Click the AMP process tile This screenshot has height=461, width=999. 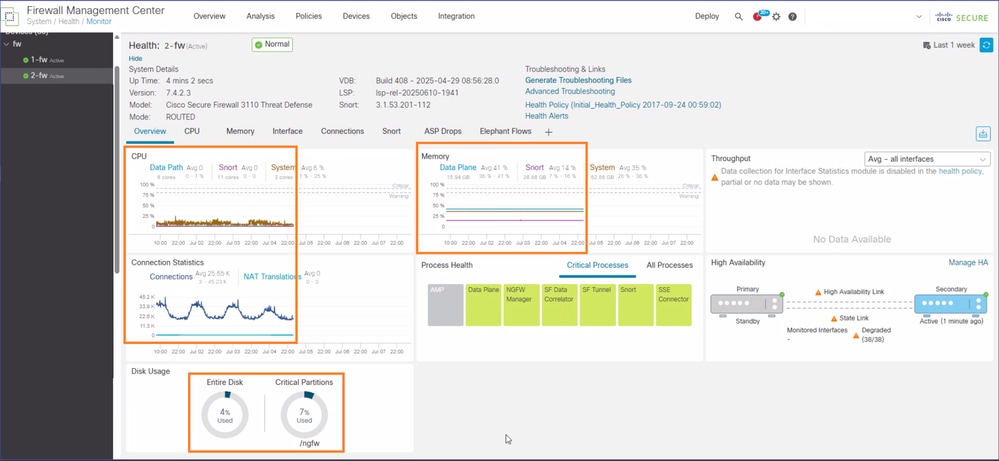[445, 305]
